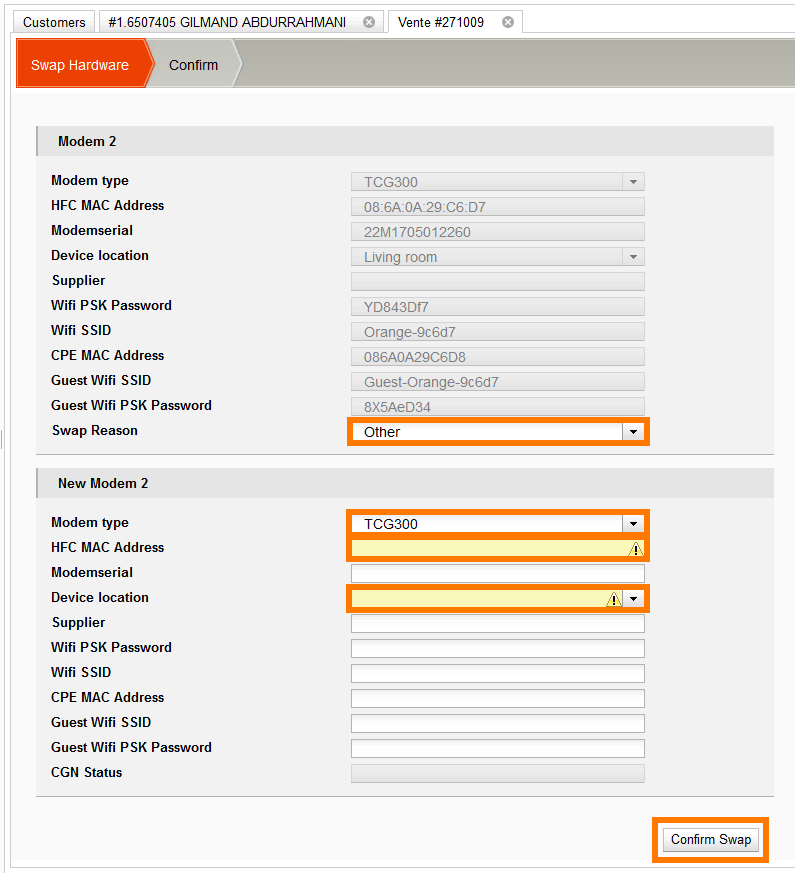This screenshot has width=795, height=873.
Task: Expand the New Modem 2 Modem type dropdown
Action: pyautogui.click(x=632, y=524)
